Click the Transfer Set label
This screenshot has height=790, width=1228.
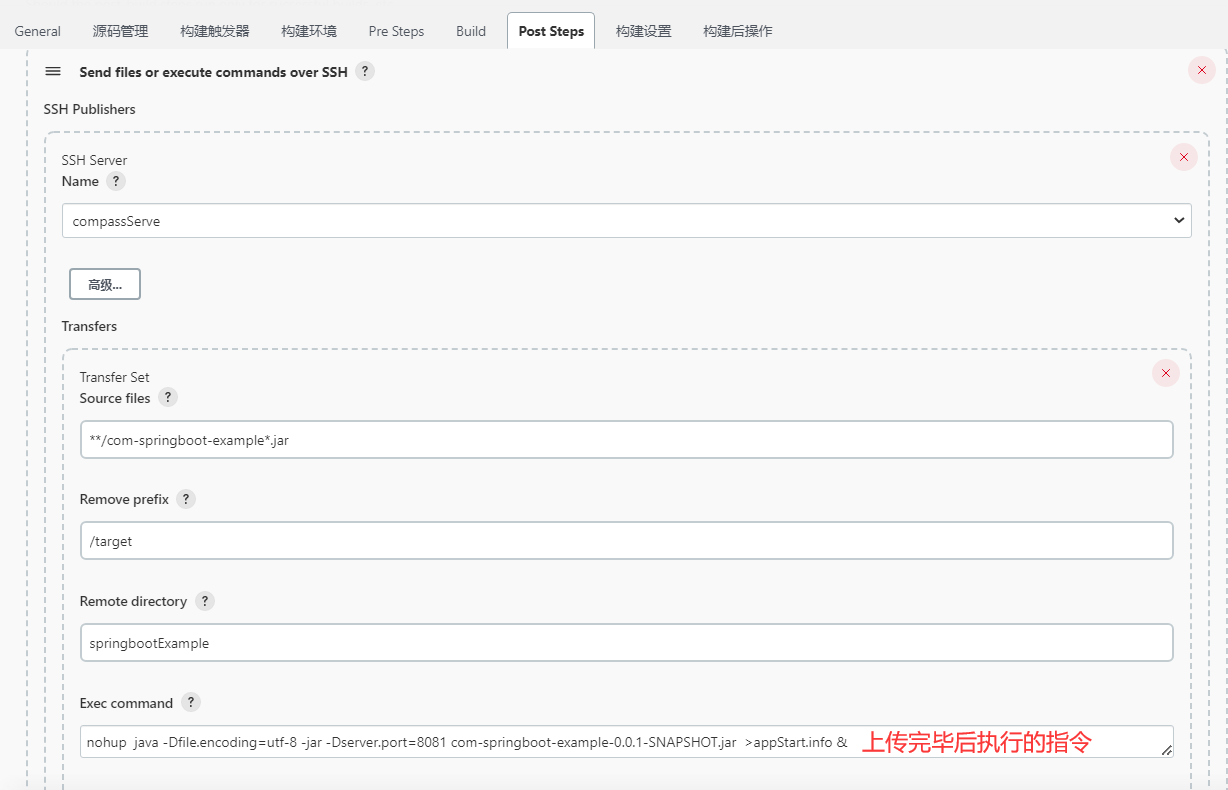[x=115, y=377]
